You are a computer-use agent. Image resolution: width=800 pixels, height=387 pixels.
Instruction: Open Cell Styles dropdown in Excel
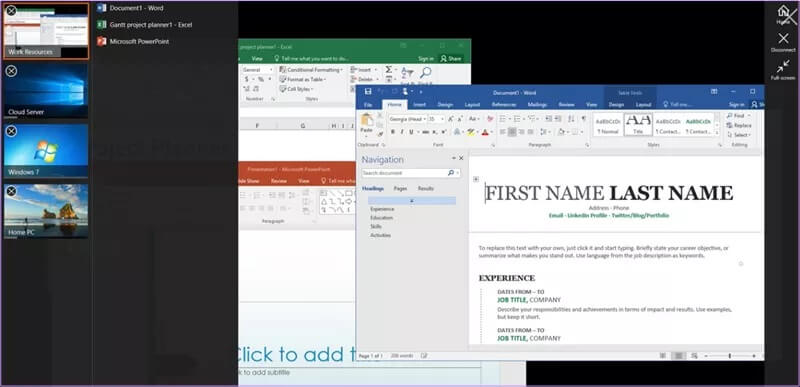(296, 89)
